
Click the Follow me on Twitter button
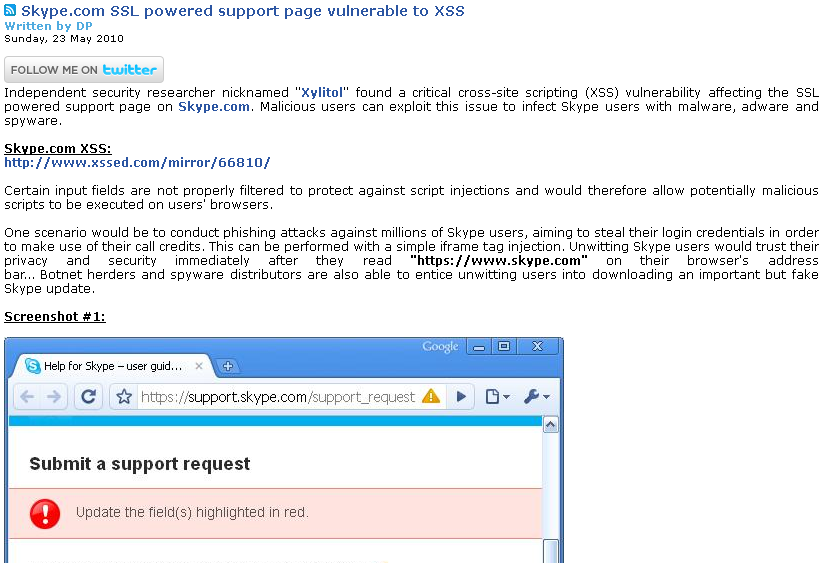tap(84, 69)
